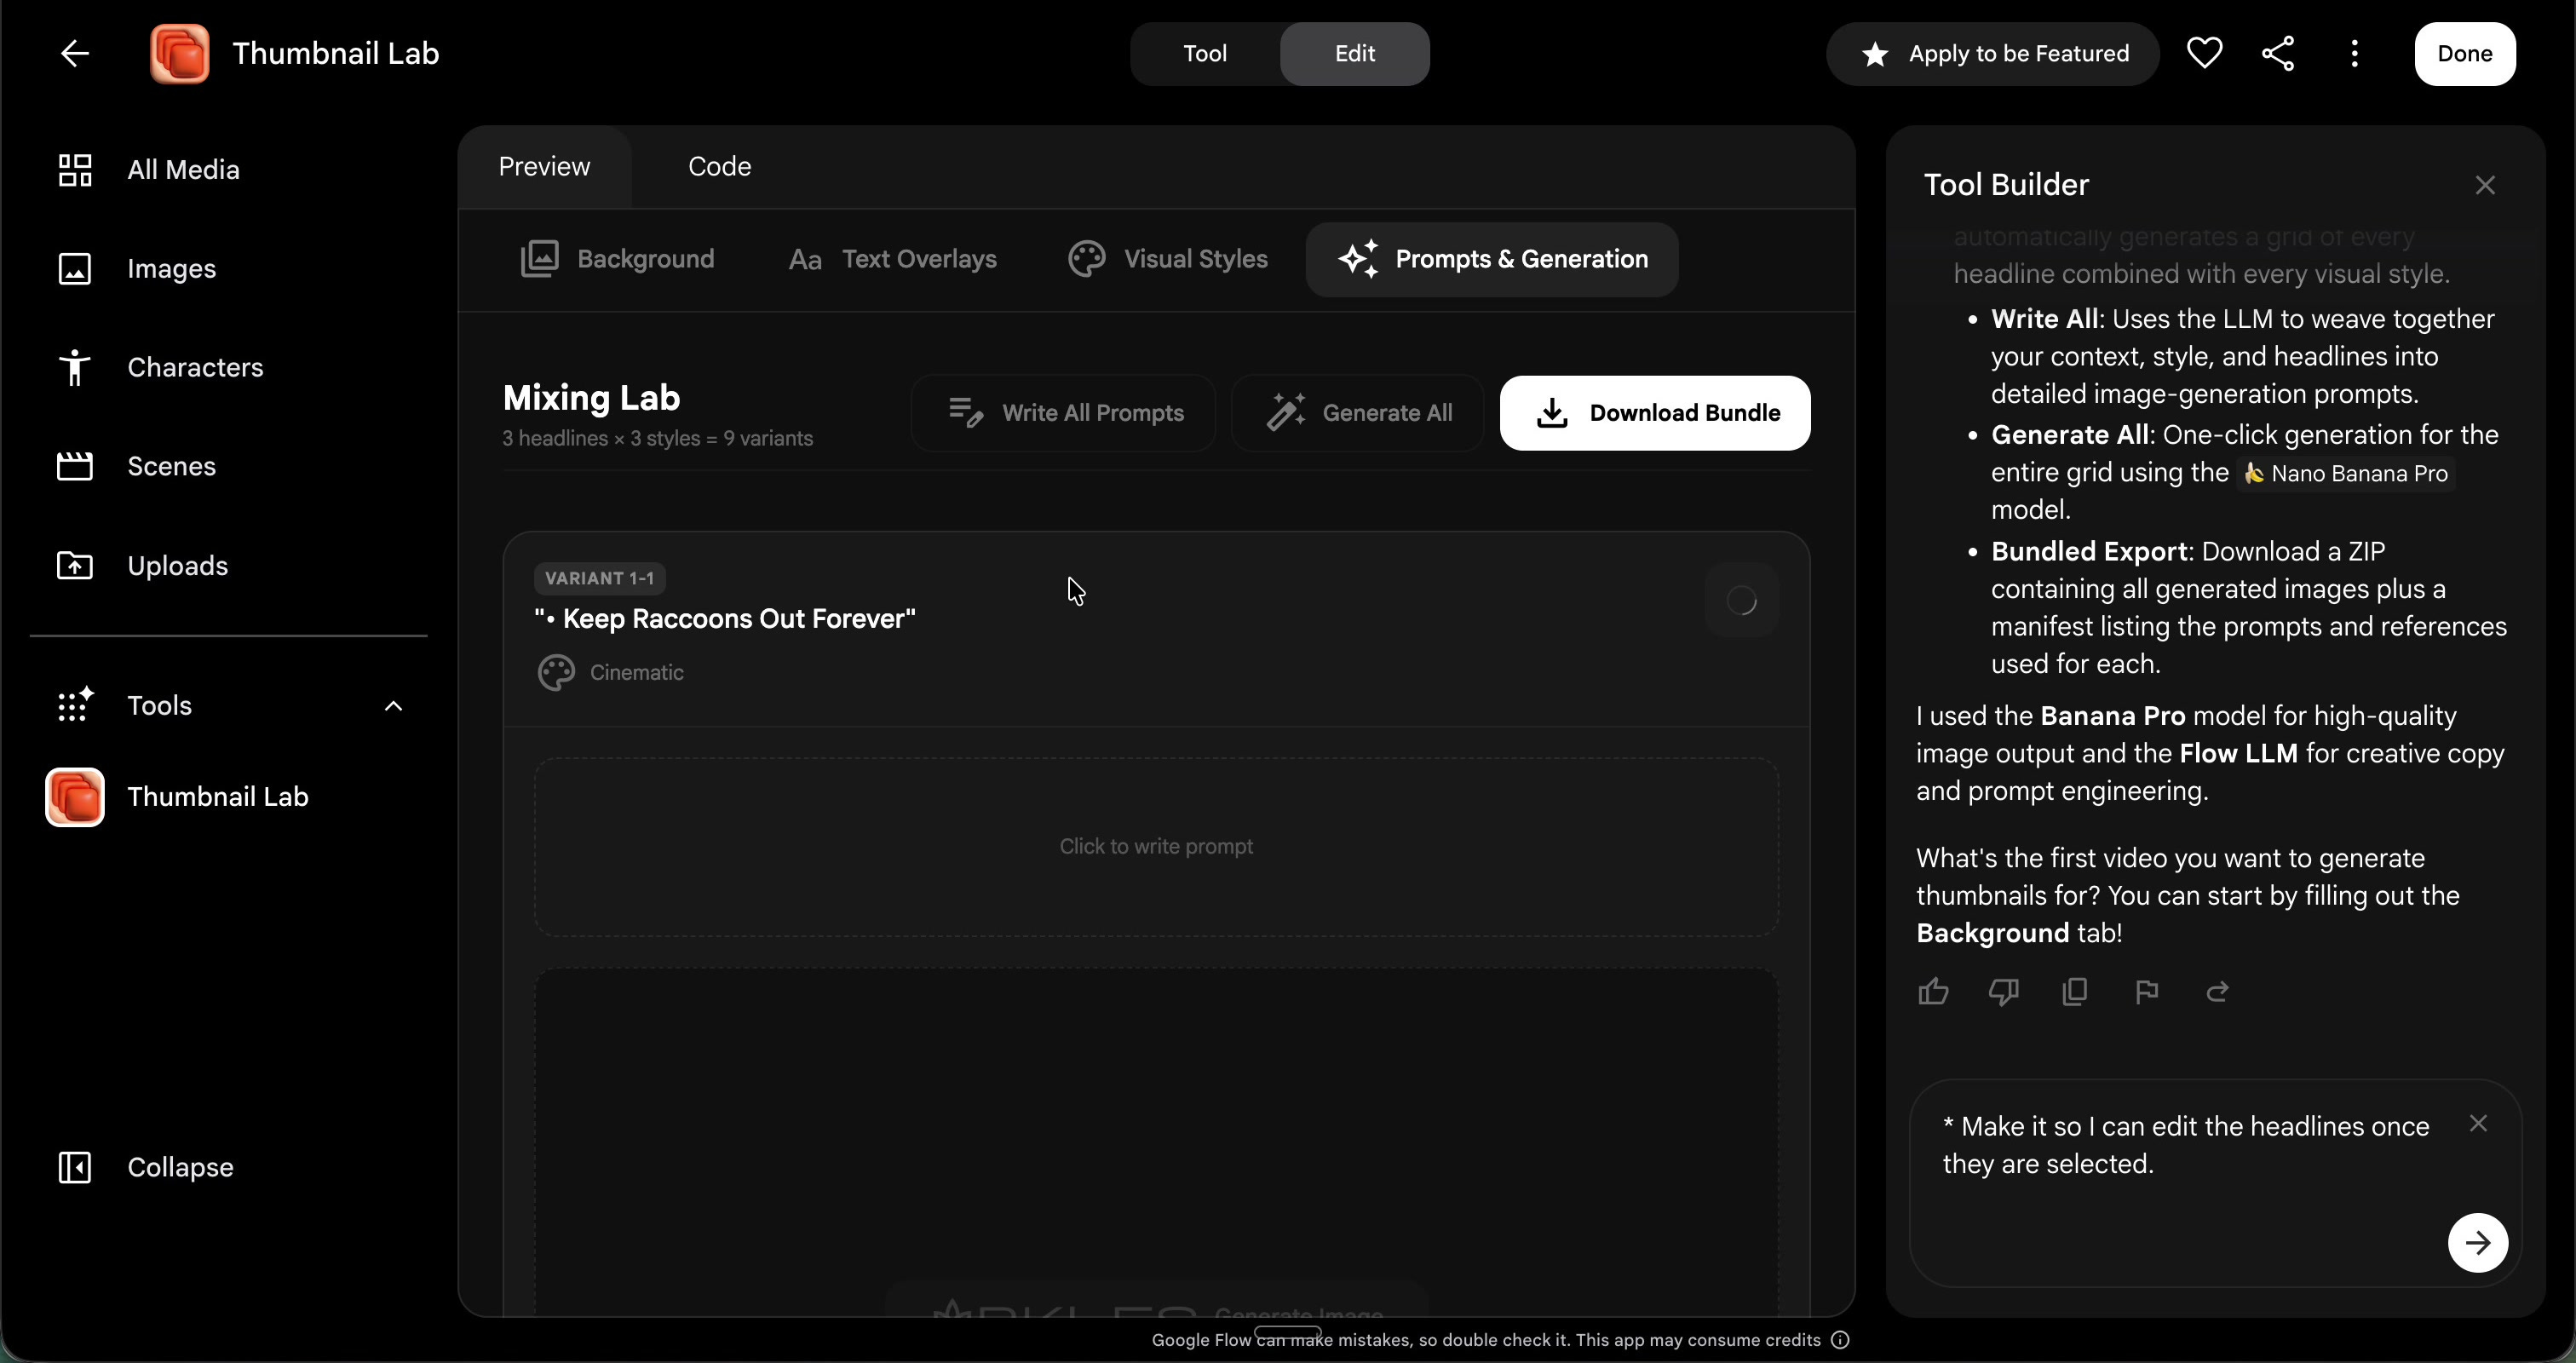Click Apply to be Featured
Viewport: 2576px width, 1363px height.
tap(1993, 54)
